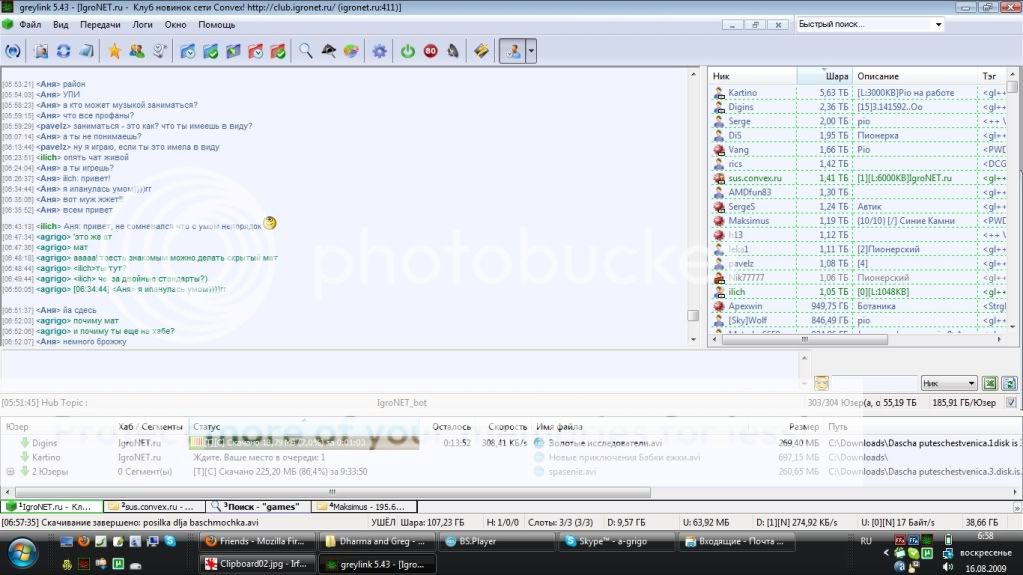Sort user list by Шара column header
The height and width of the screenshot is (575, 1023).
[x=836, y=76]
